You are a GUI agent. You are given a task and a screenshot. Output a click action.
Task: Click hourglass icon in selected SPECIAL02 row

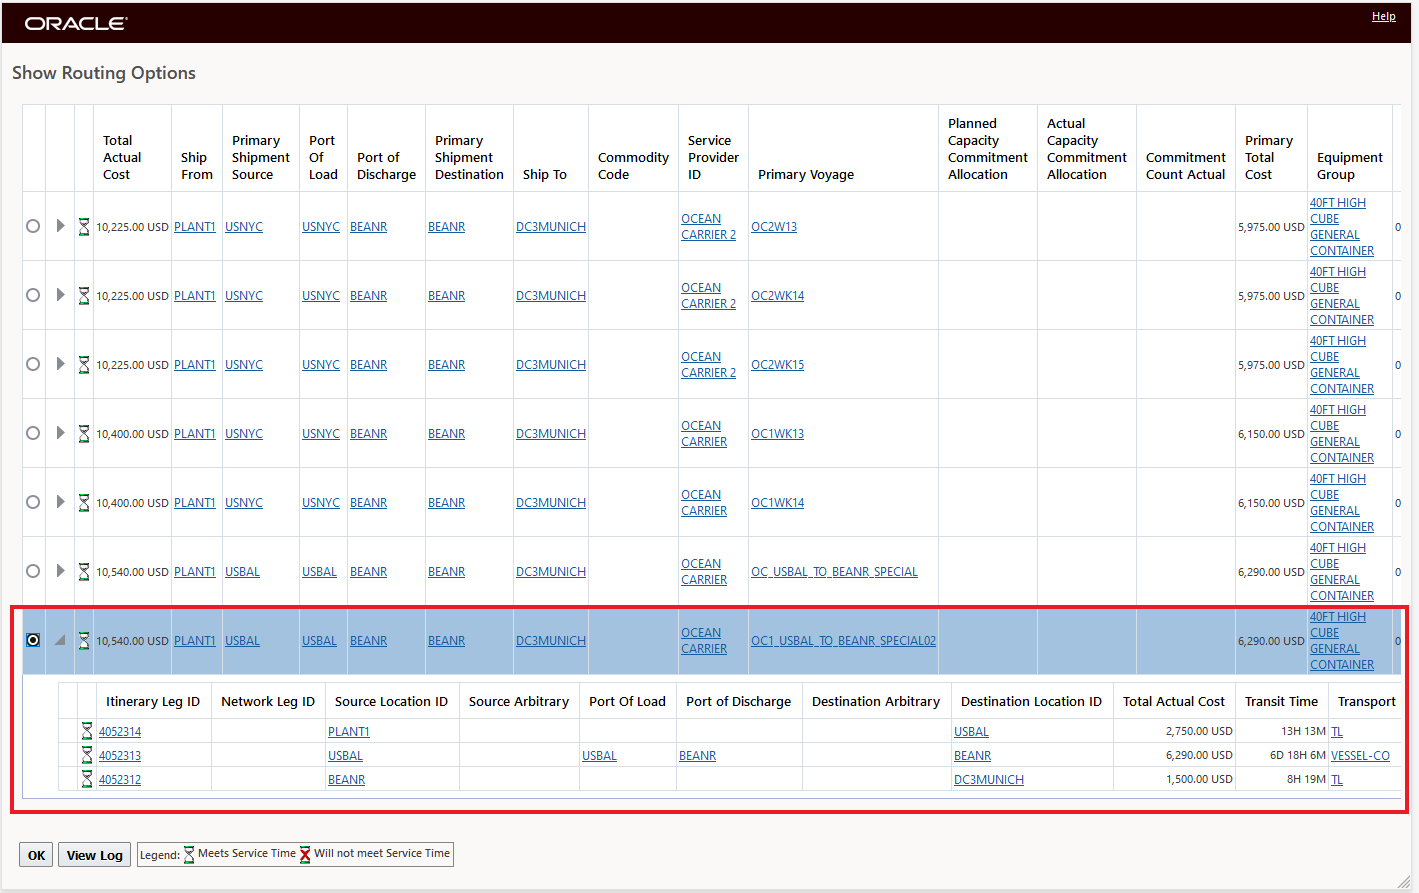pos(84,640)
